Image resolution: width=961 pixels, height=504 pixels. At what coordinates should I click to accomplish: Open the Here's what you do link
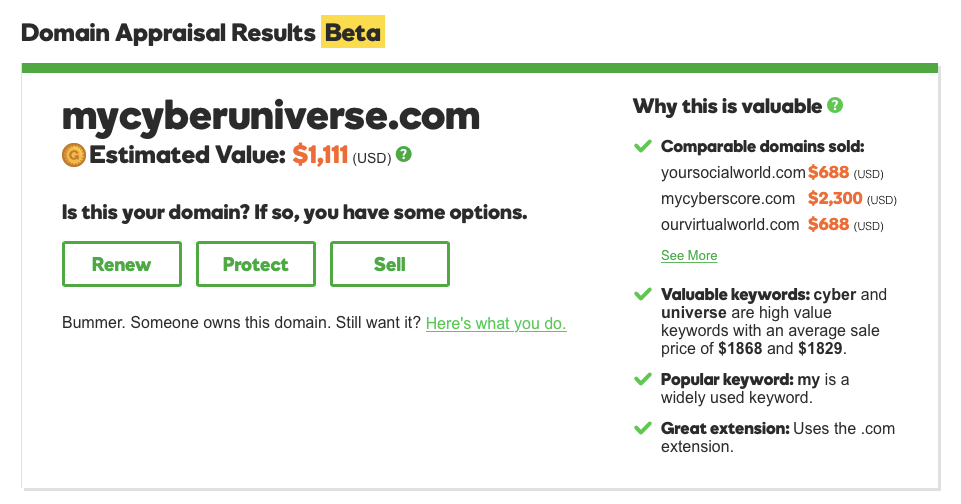[x=496, y=323]
